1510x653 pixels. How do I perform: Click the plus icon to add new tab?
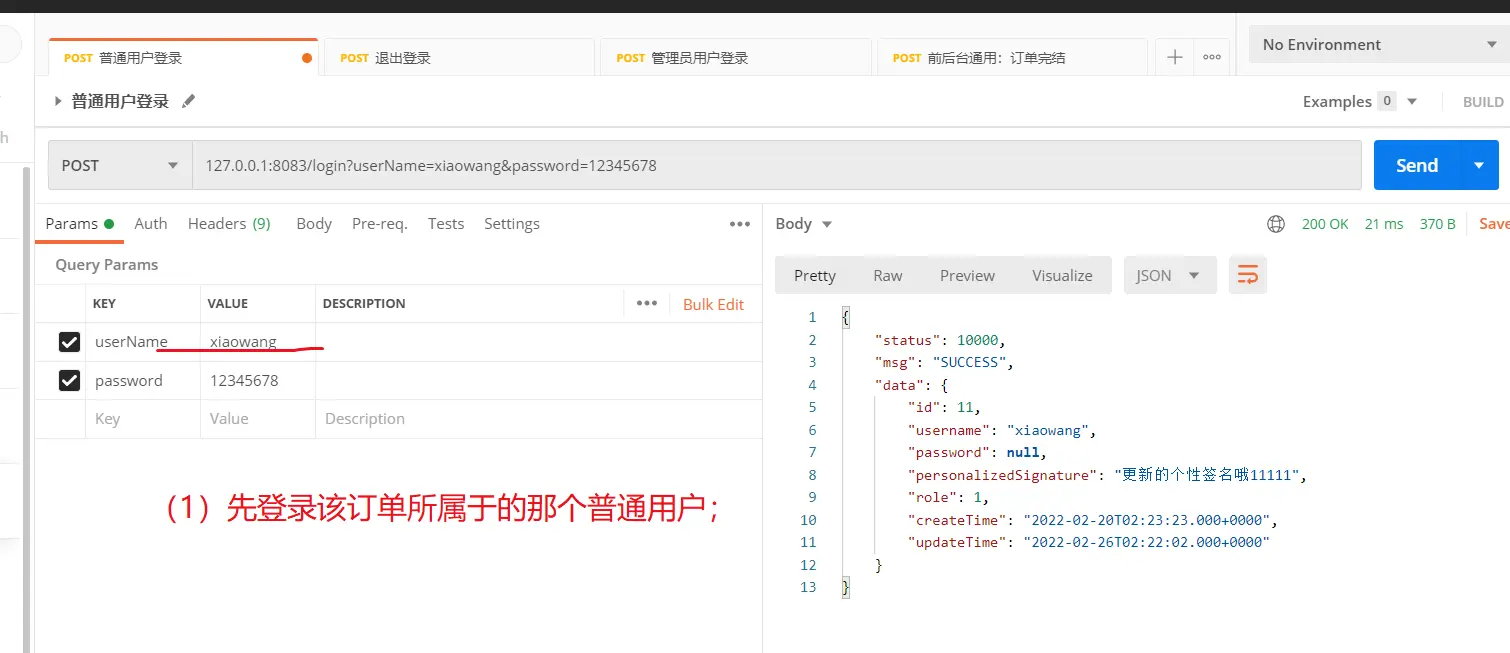click(1174, 58)
